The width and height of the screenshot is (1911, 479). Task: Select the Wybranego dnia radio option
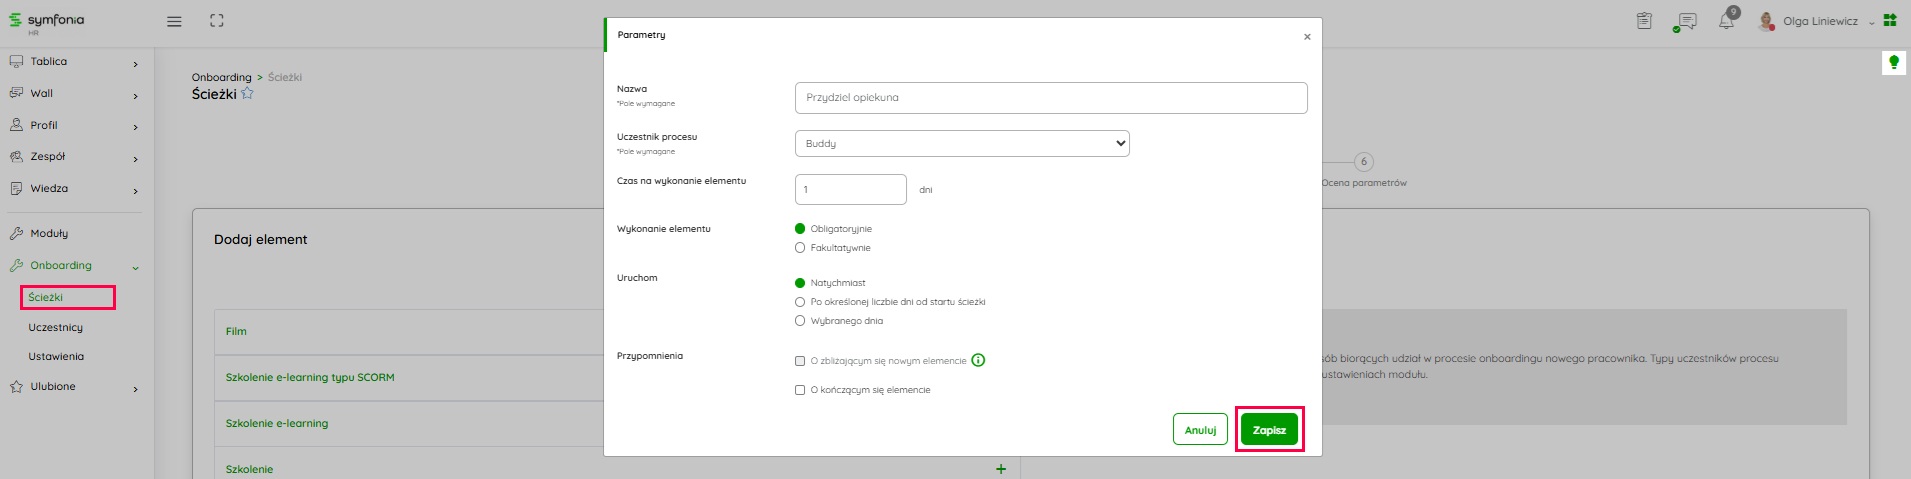click(x=800, y=321)
